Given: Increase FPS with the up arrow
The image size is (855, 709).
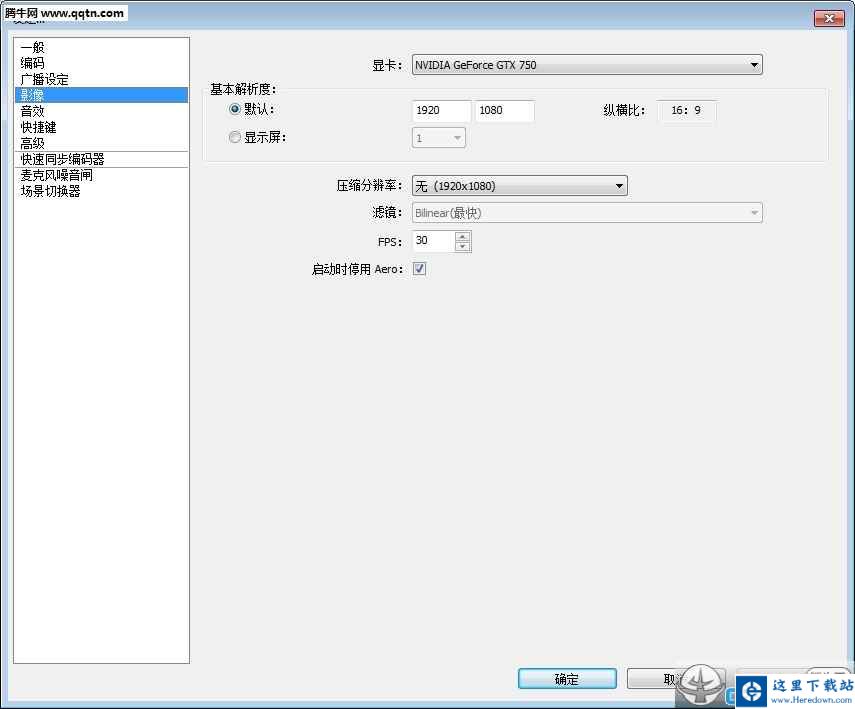Looking at the screenshot, I should (462, 236).
